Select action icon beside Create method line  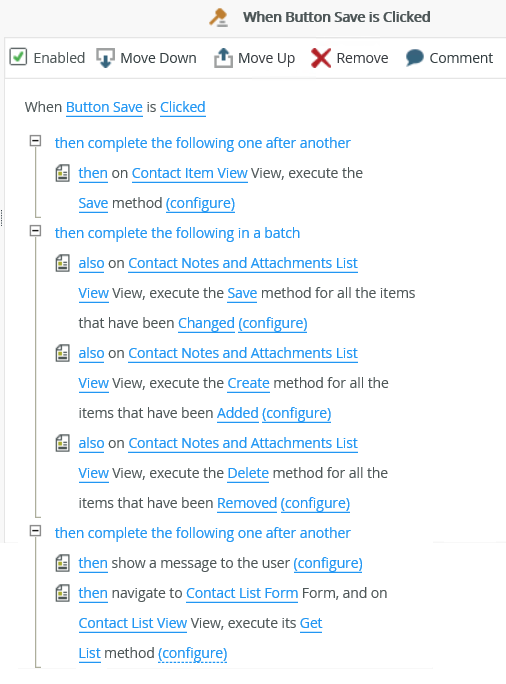pos(62,353)
